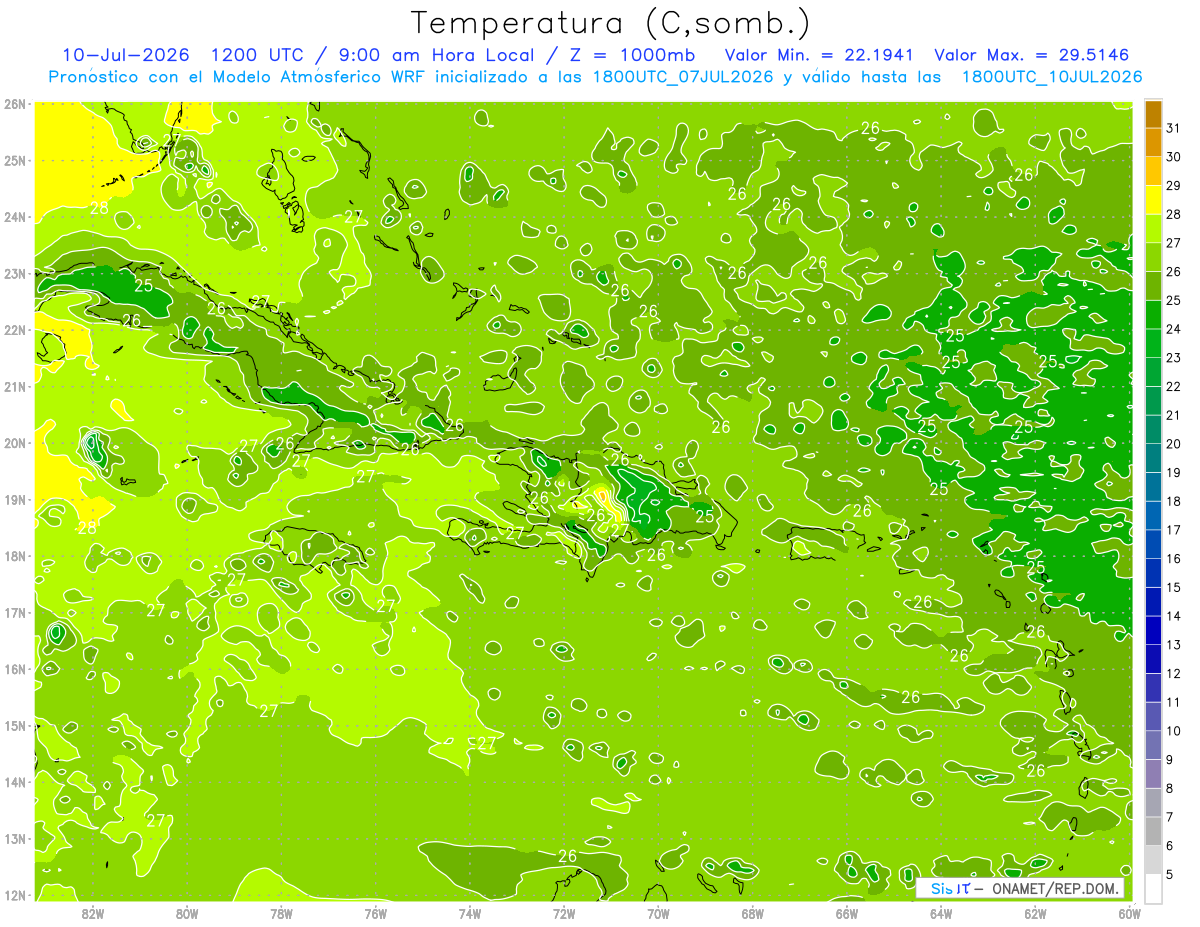Click the '24N' latitude axis label
Viewport: 1200px width, 927px height.
pos(15,217)
